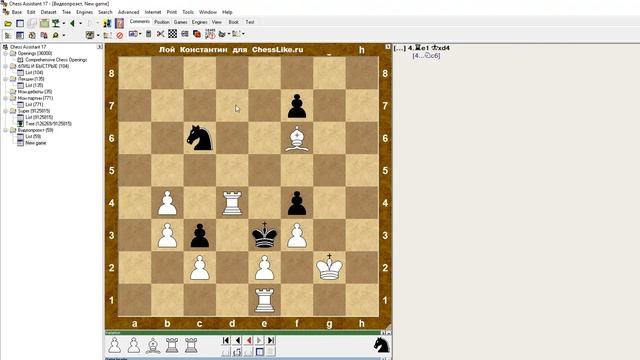Click the red stacked squares toolbar icon

(x=196, y=34)
